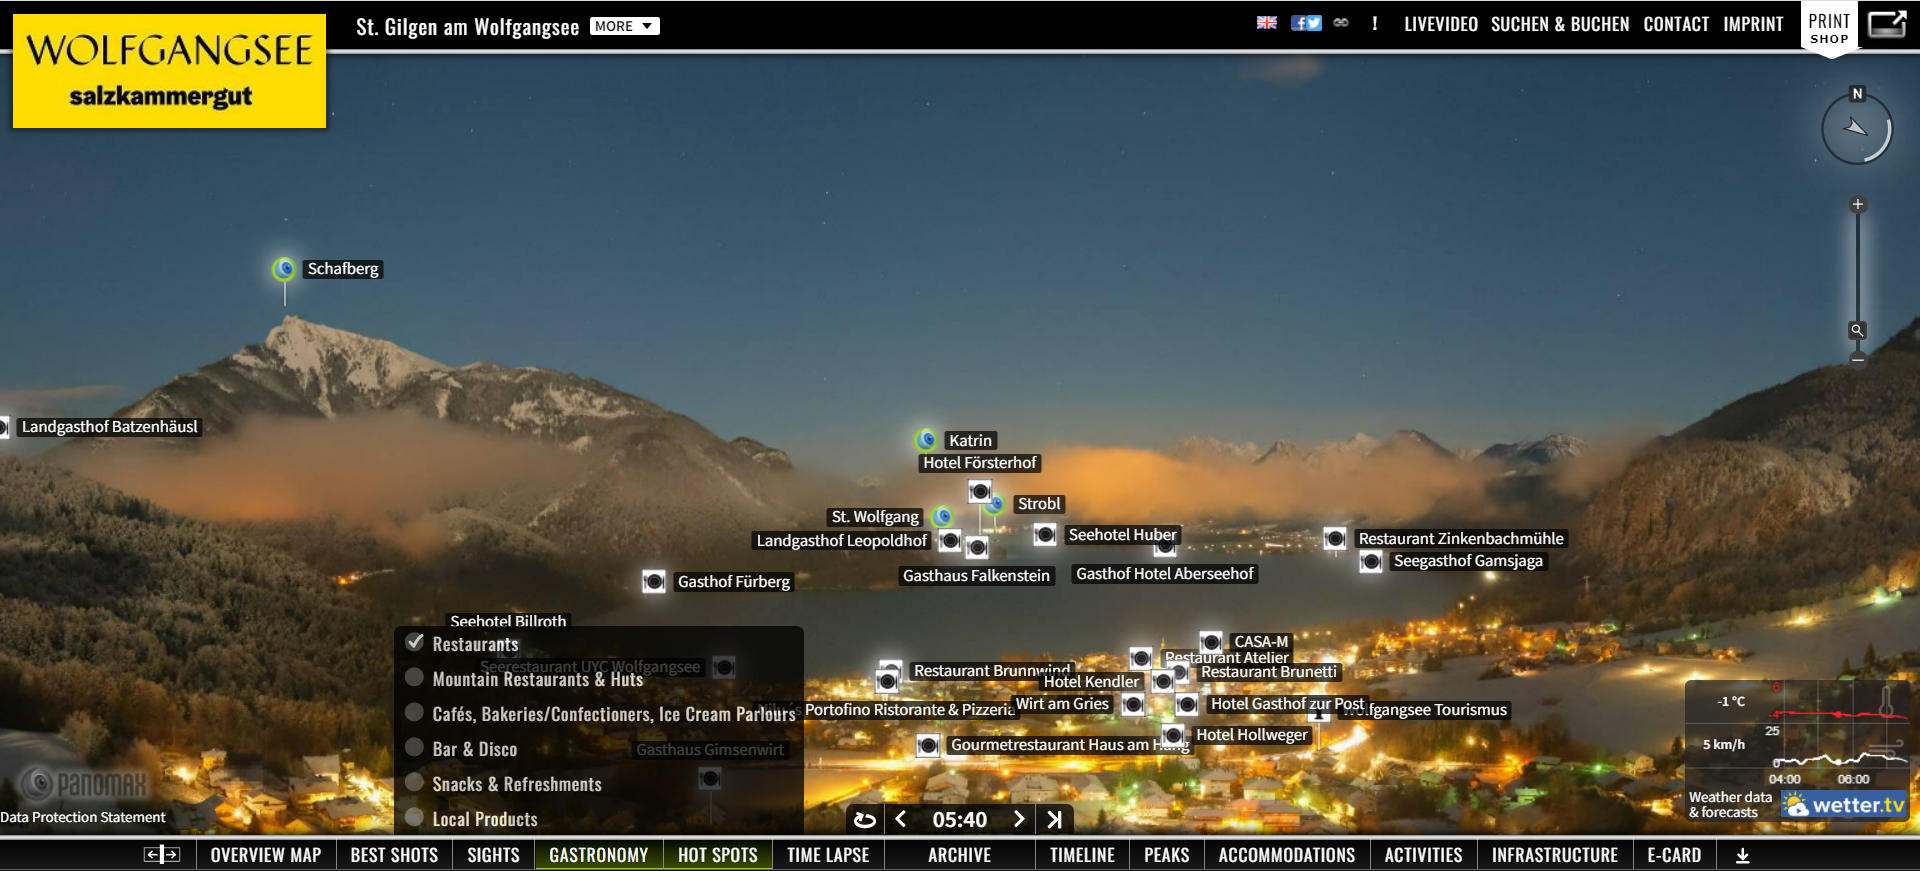Enable Cafés, Bakeries/Confectioners, Ice Cream Parlours filter
This screenshot has width=1920, height=871.
[414, 712]
